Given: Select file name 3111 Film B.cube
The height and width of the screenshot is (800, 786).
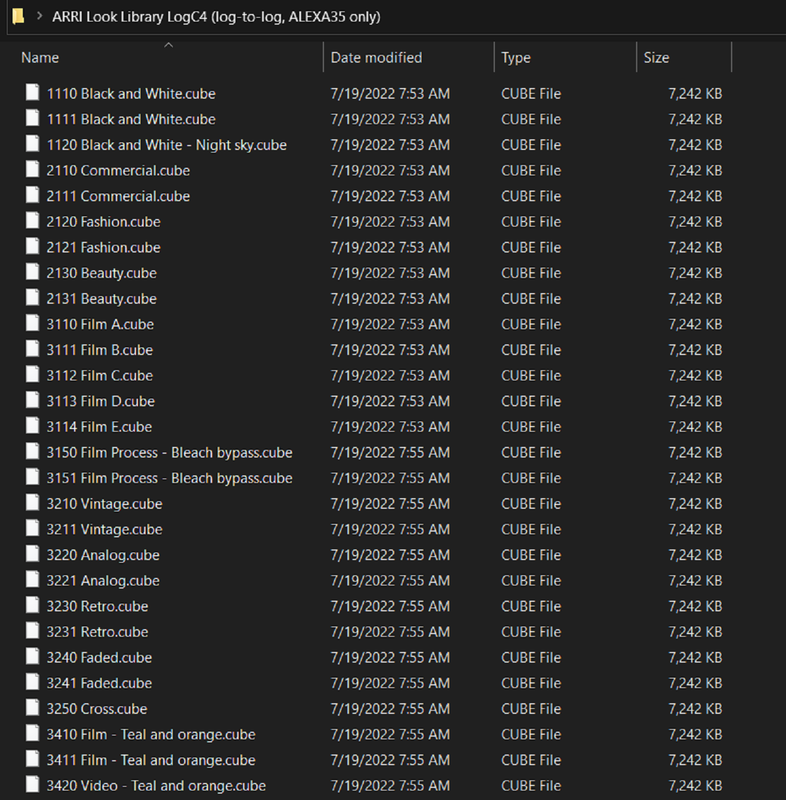Looking at the screenshot, I should [100, 350].
